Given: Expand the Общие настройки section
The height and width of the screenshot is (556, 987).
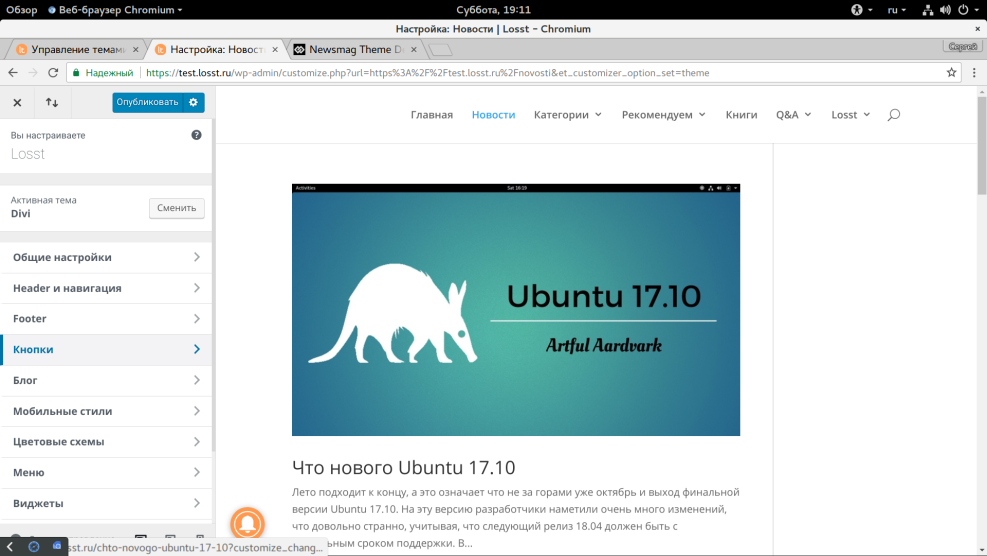Looking at the screenshot, I should [x=106, y=257].
